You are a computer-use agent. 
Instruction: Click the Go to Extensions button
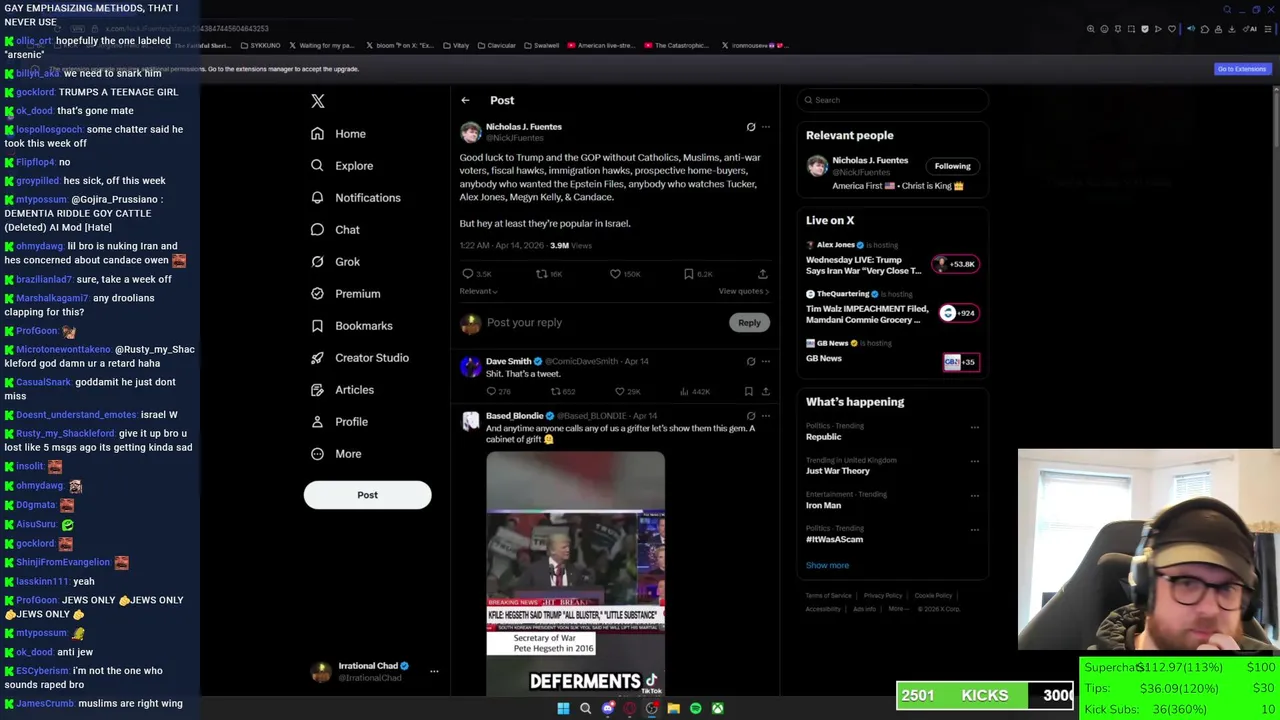point(1242,69)
